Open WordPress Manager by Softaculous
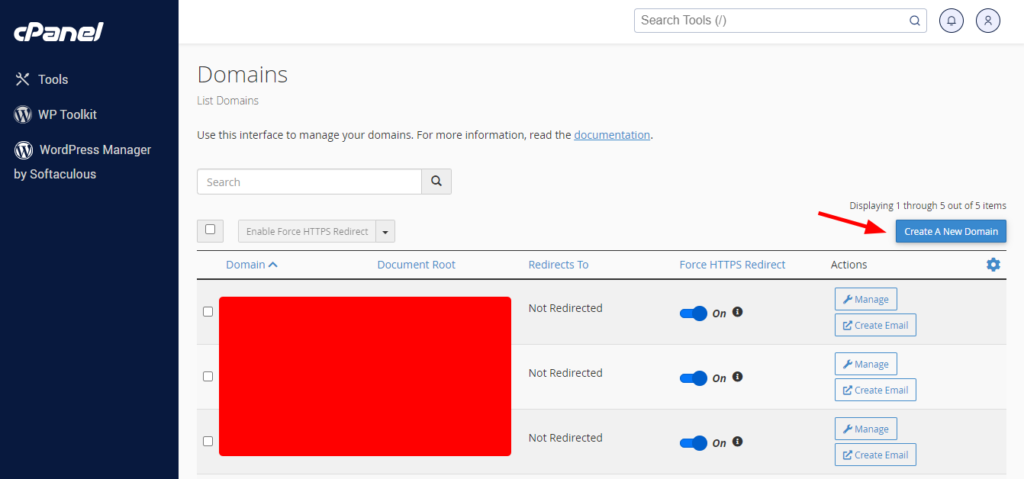 [82, 162]
